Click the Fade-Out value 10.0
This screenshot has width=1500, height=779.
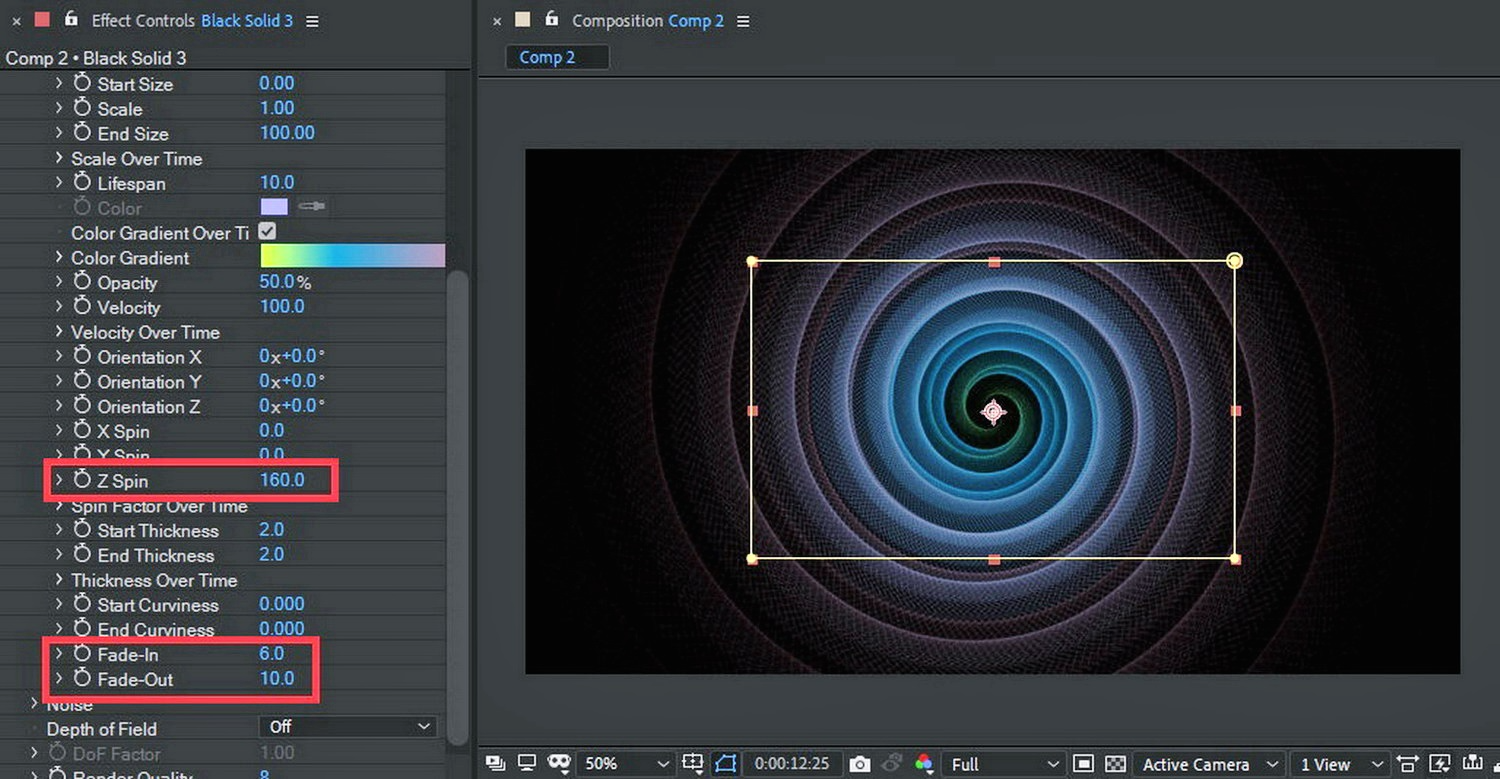click(x=277, y=679)
